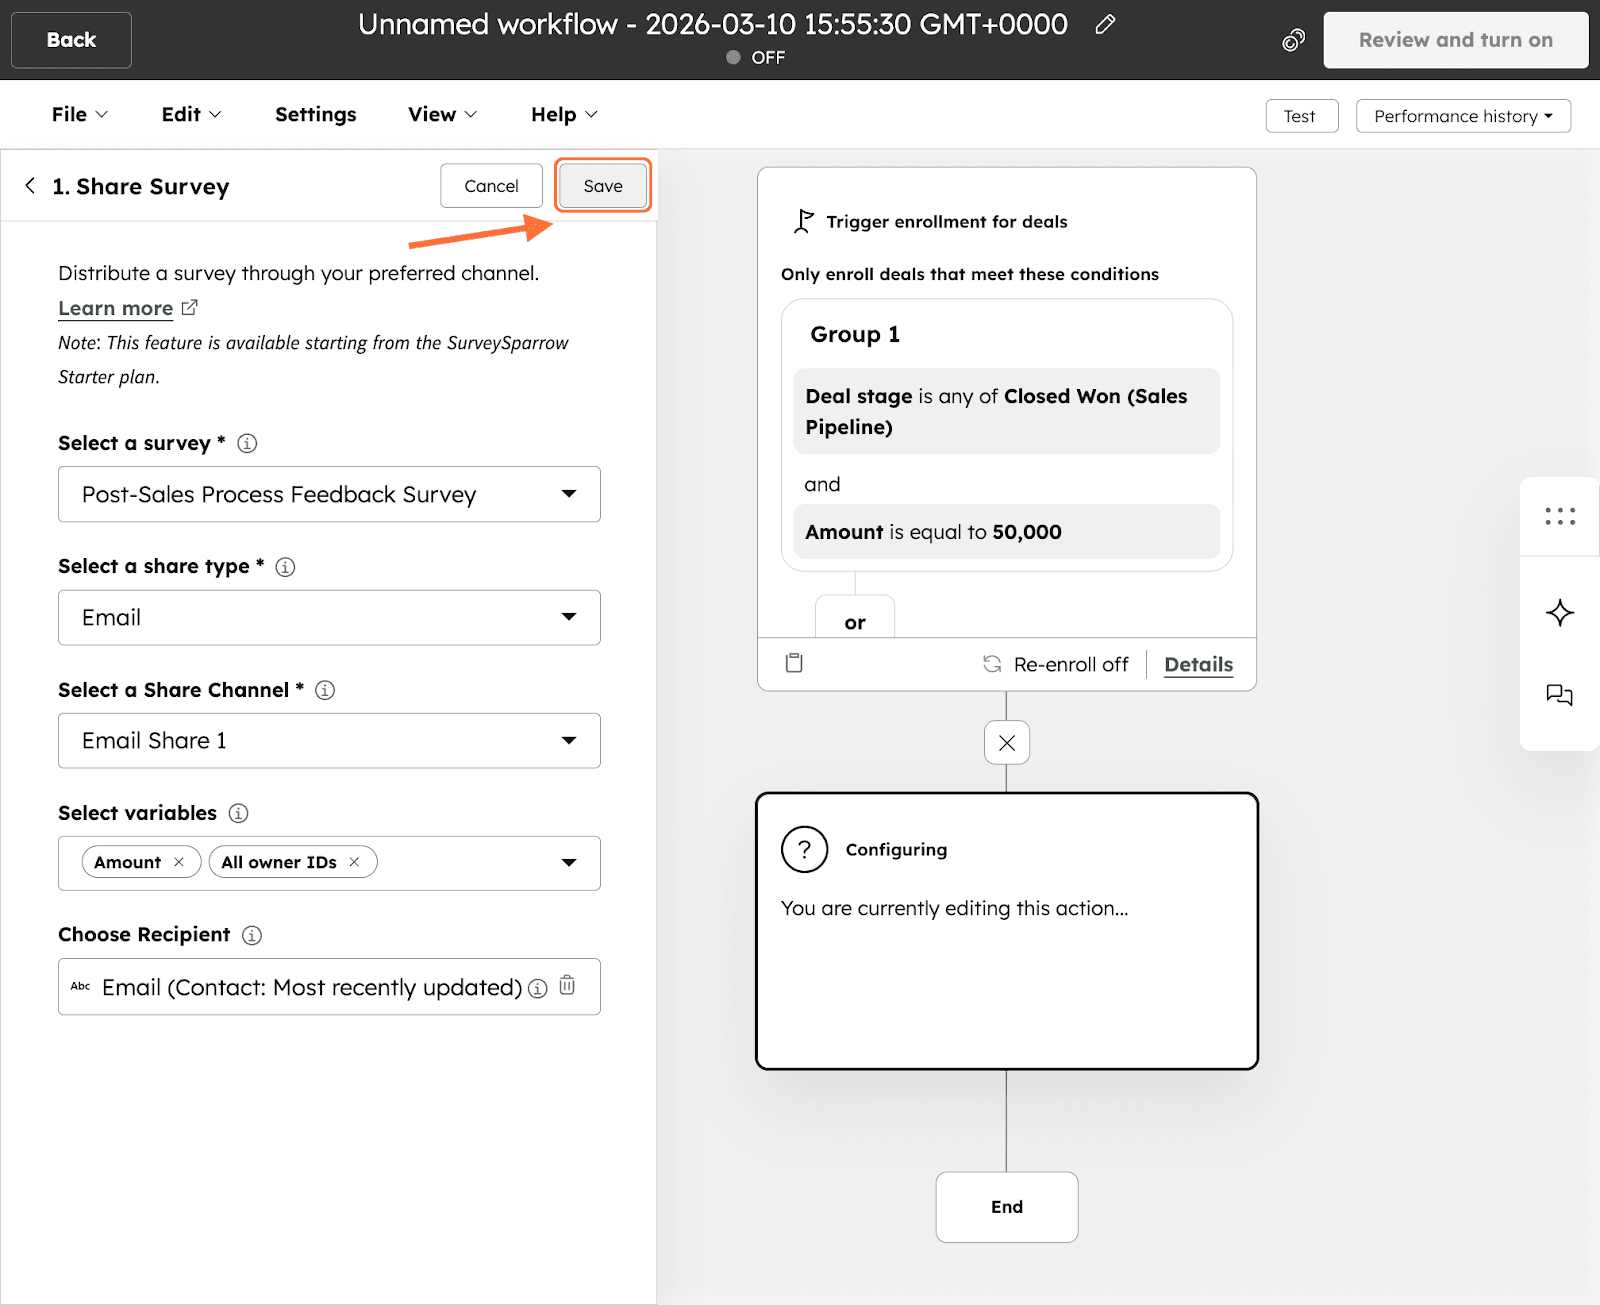
Task: Click the X connector button below trigger
Action: [1007, 743]
